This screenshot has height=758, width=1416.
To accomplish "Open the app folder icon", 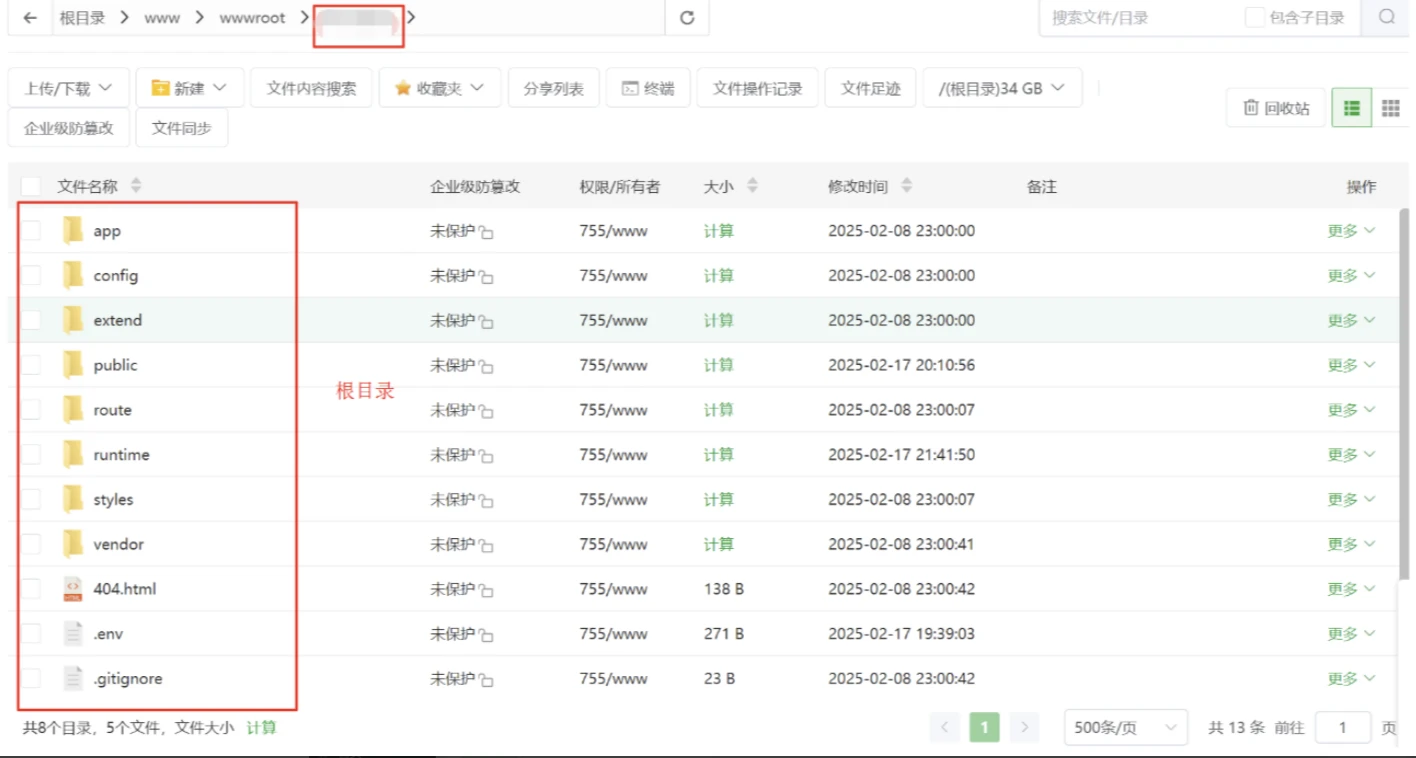I will point(73,230).
